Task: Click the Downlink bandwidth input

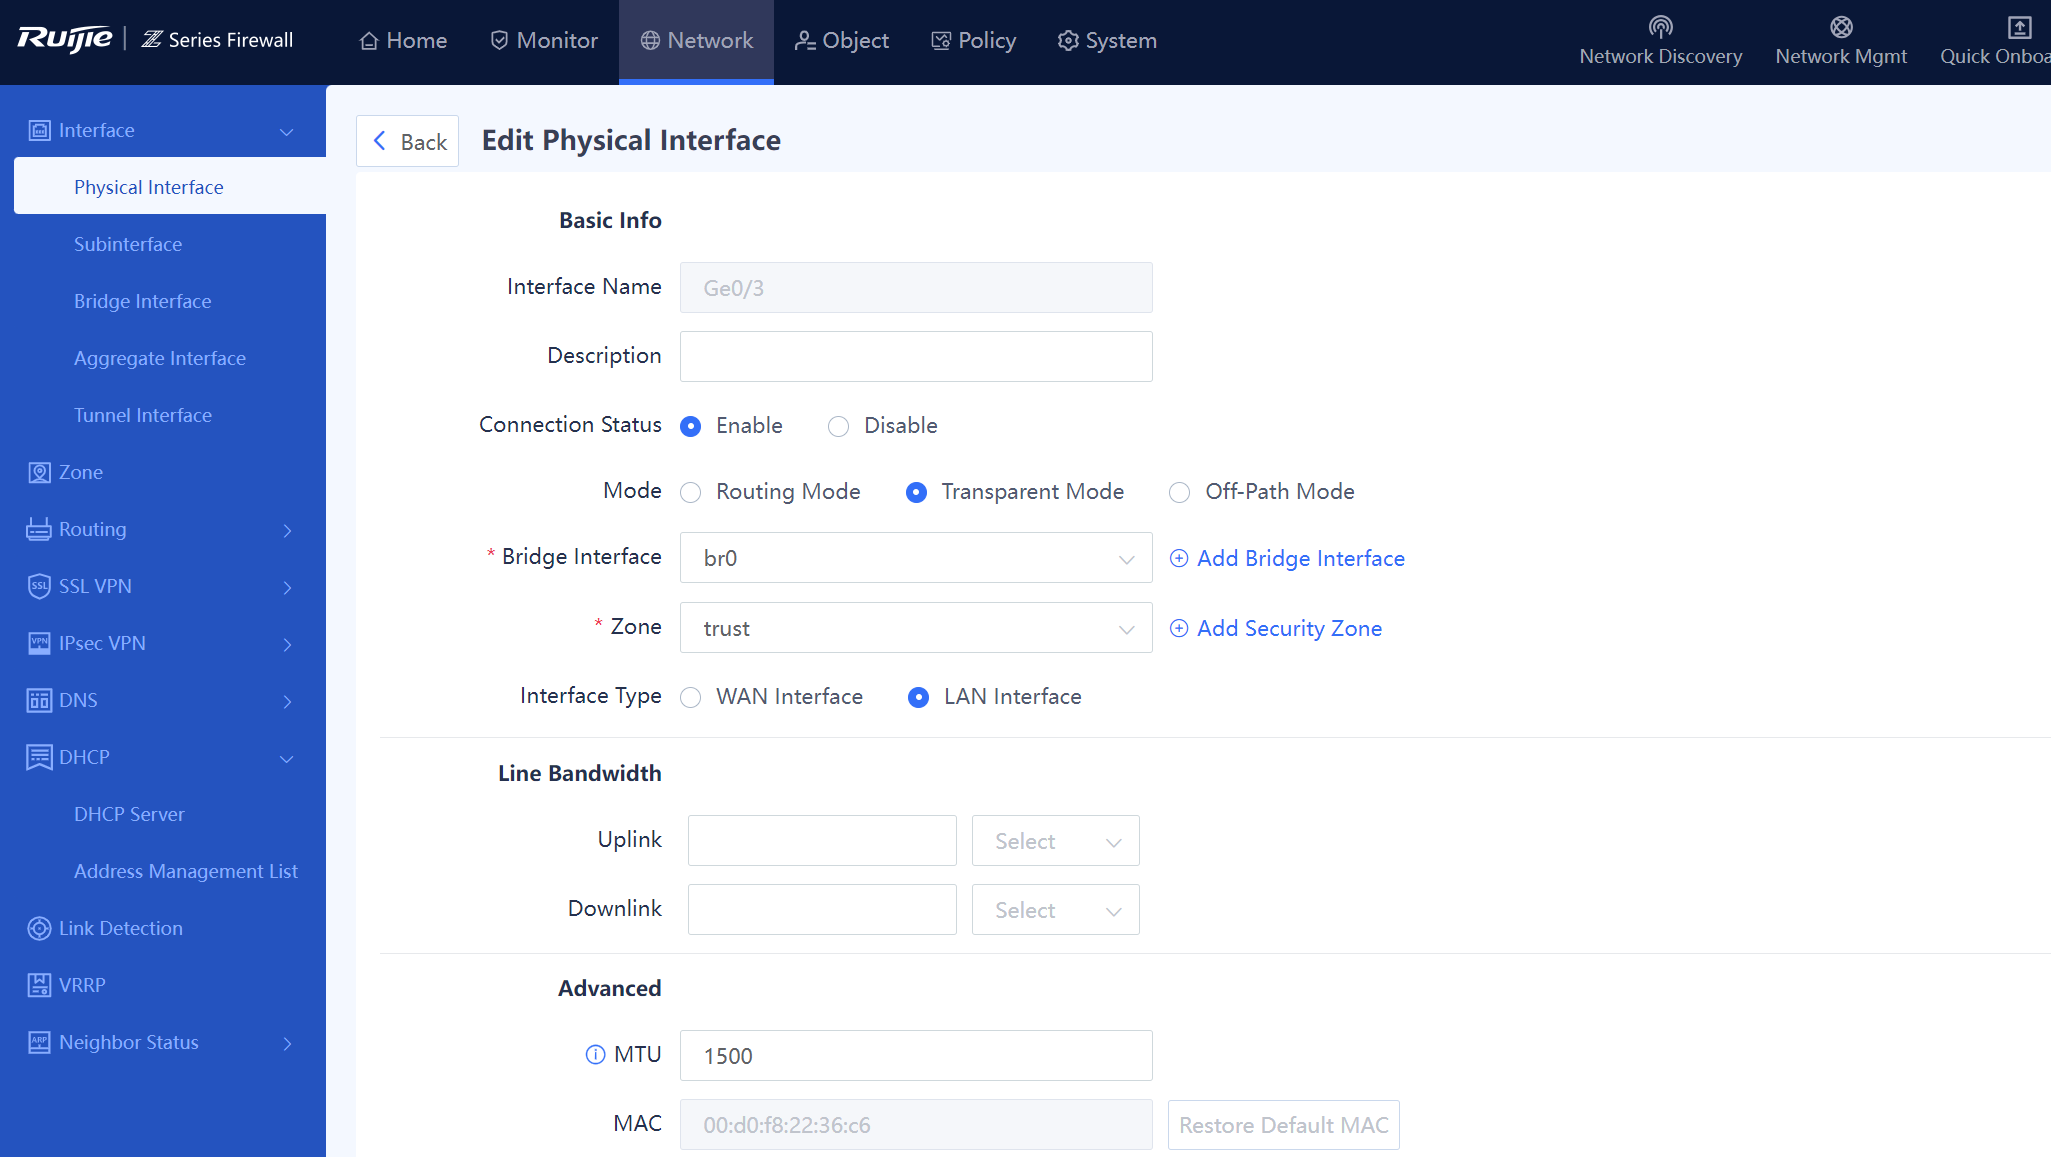Action: pos(822,909)
